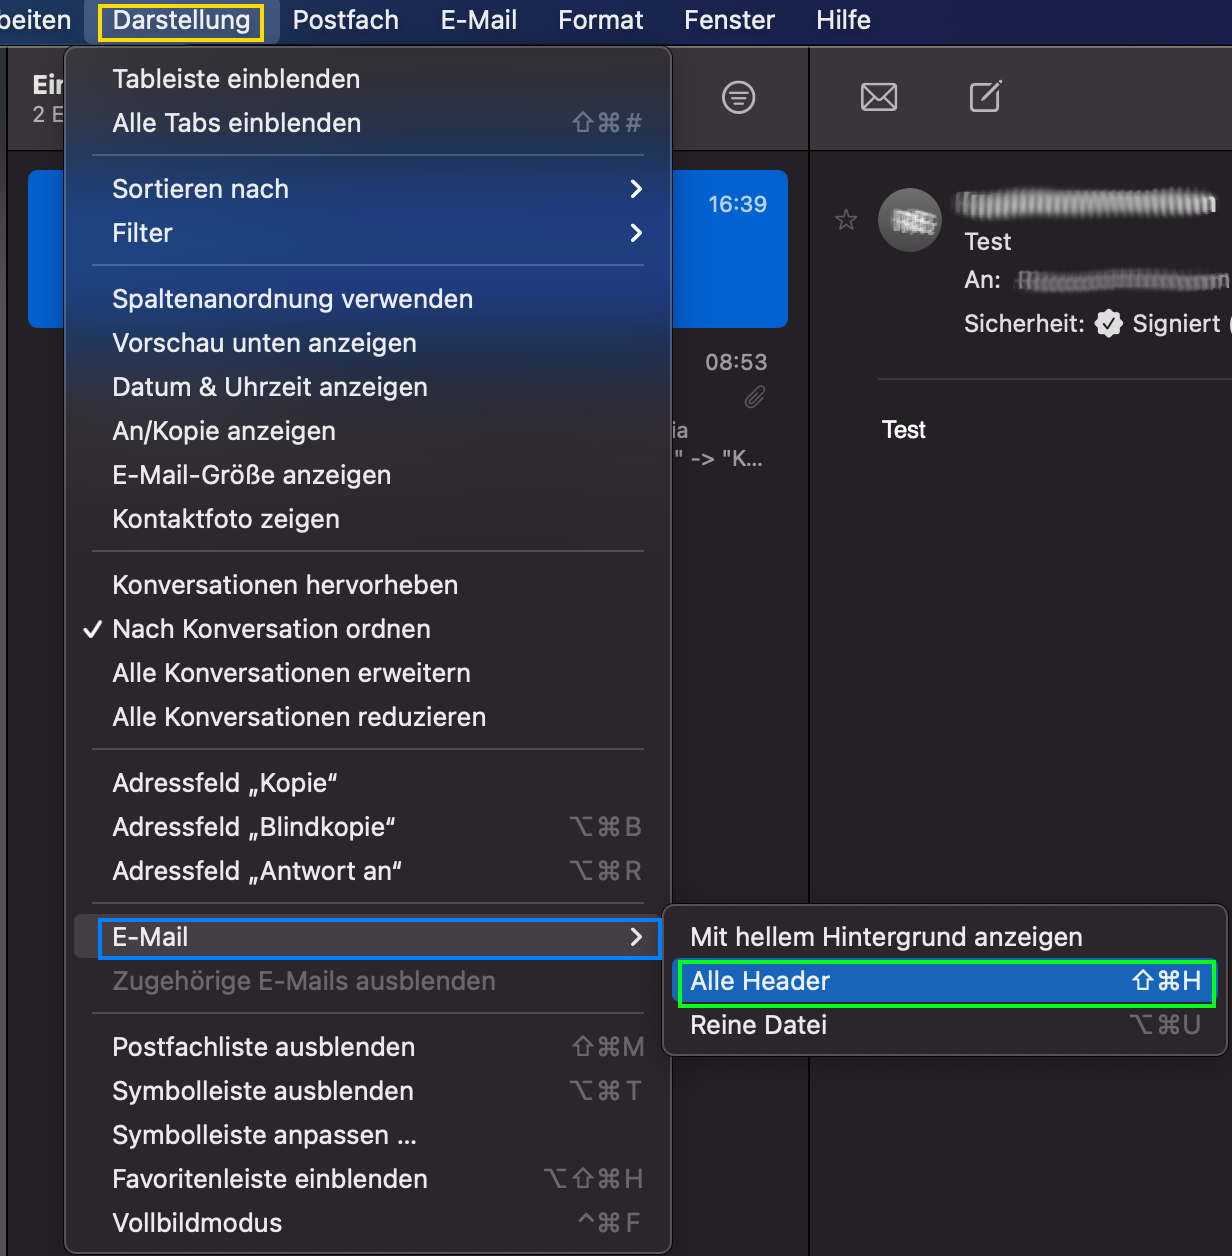The height and width of the screenshot is (1256, 1232).
Task: Click the sender's avatar picture
Action: click(910, 220)
